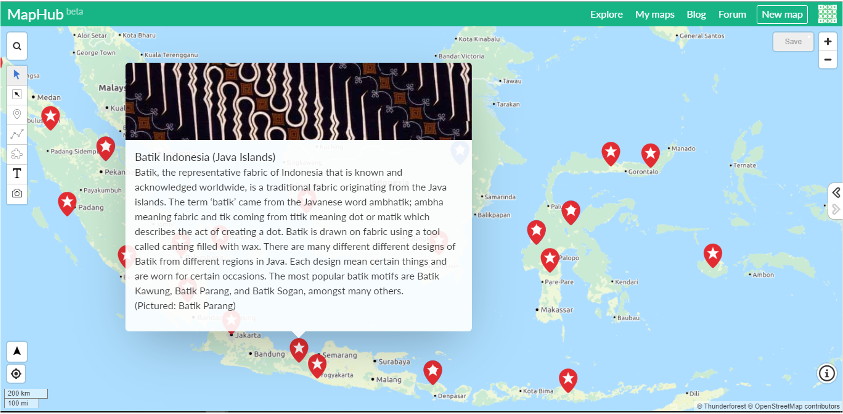Pick the add marker pin tool

coord(17,114)
